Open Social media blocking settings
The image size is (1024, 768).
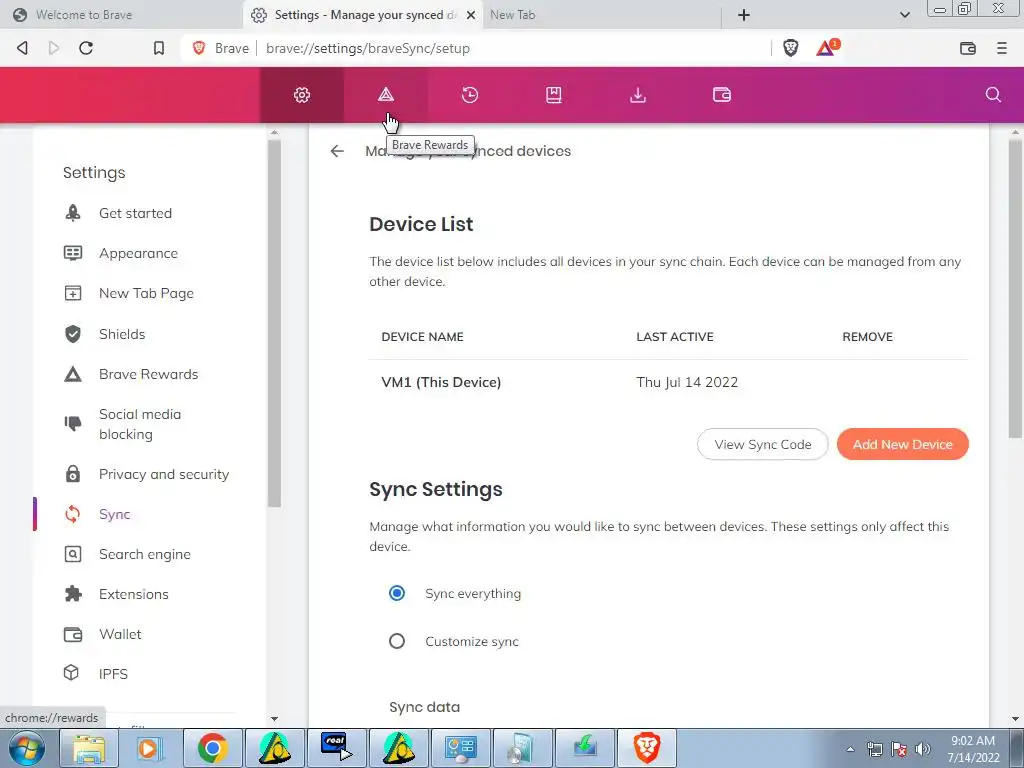click(140, 424)
